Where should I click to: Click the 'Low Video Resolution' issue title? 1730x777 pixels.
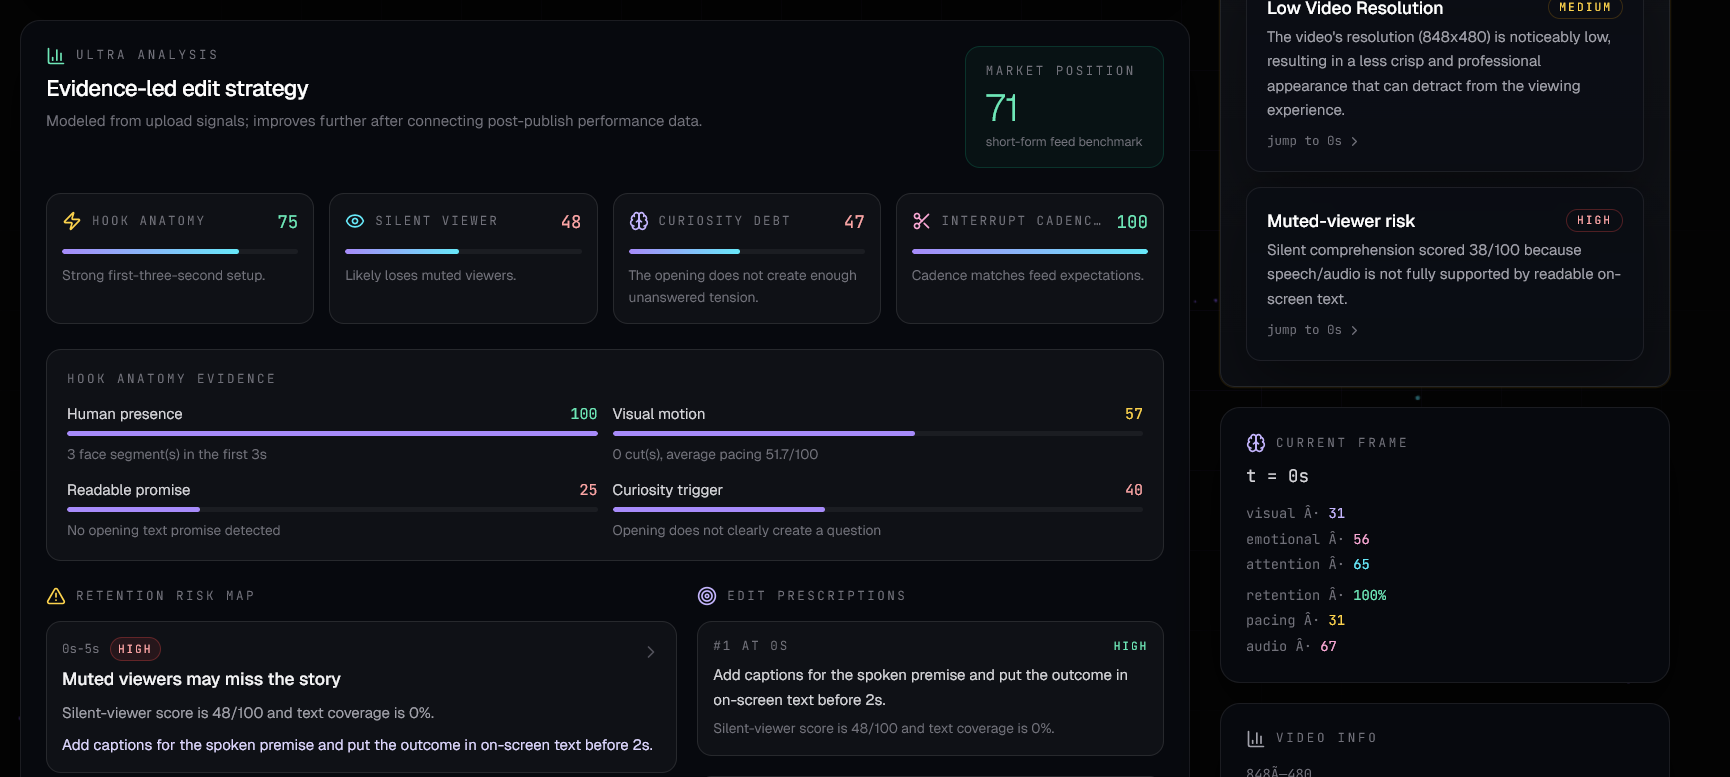[1355, 9]
